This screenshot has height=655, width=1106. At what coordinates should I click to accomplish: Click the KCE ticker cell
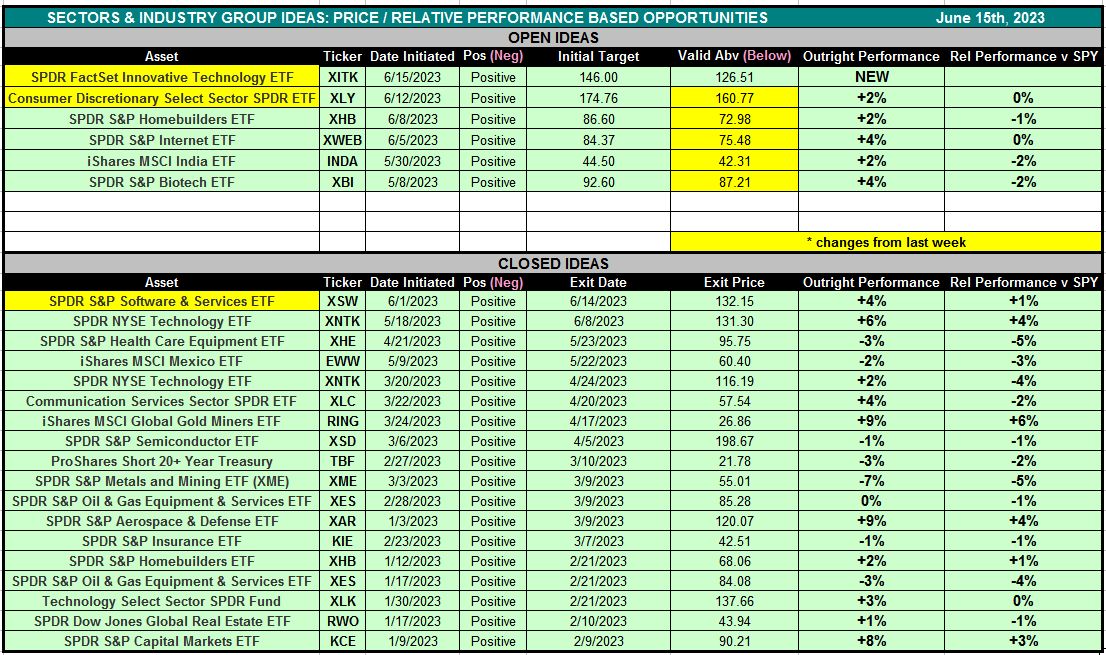coord(342,641)
